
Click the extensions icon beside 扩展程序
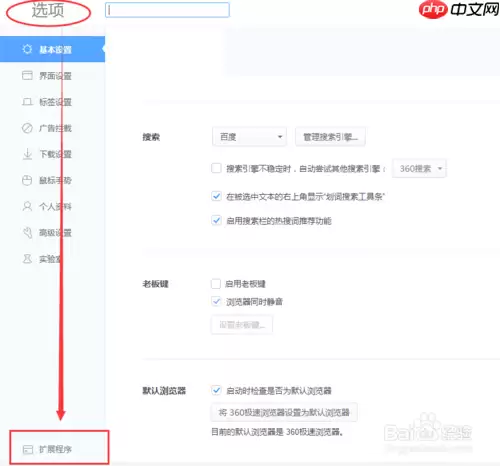coord(27,449)
